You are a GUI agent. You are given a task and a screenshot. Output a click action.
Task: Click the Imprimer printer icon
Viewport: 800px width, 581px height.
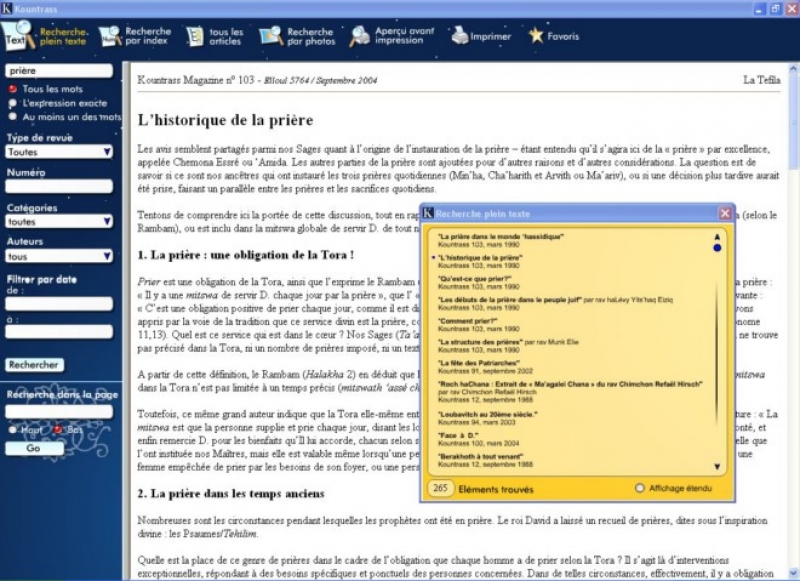click(460, 36)
